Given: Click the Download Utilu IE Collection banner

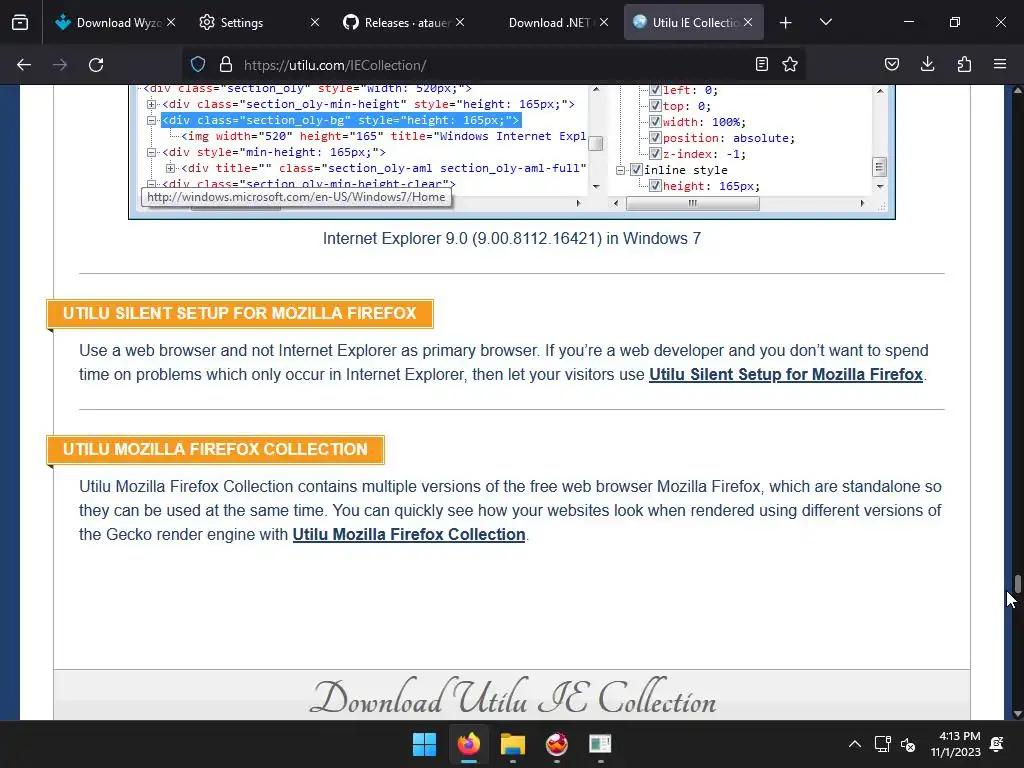Looking at the screenshot, I should [x=512, y=696].
